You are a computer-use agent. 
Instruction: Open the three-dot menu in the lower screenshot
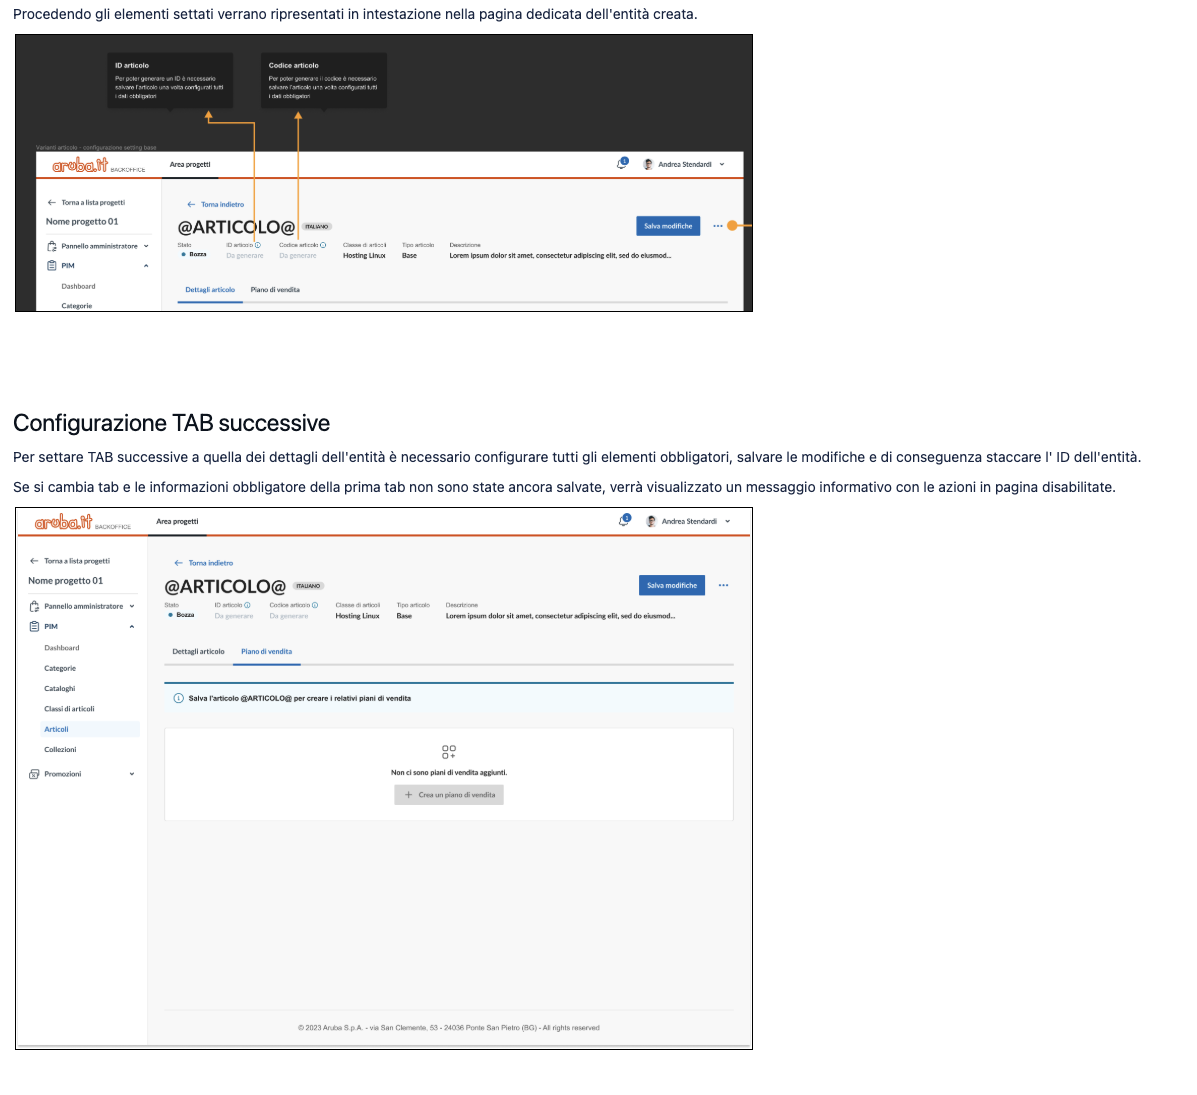pyautogui.click(x=723, y=586)
